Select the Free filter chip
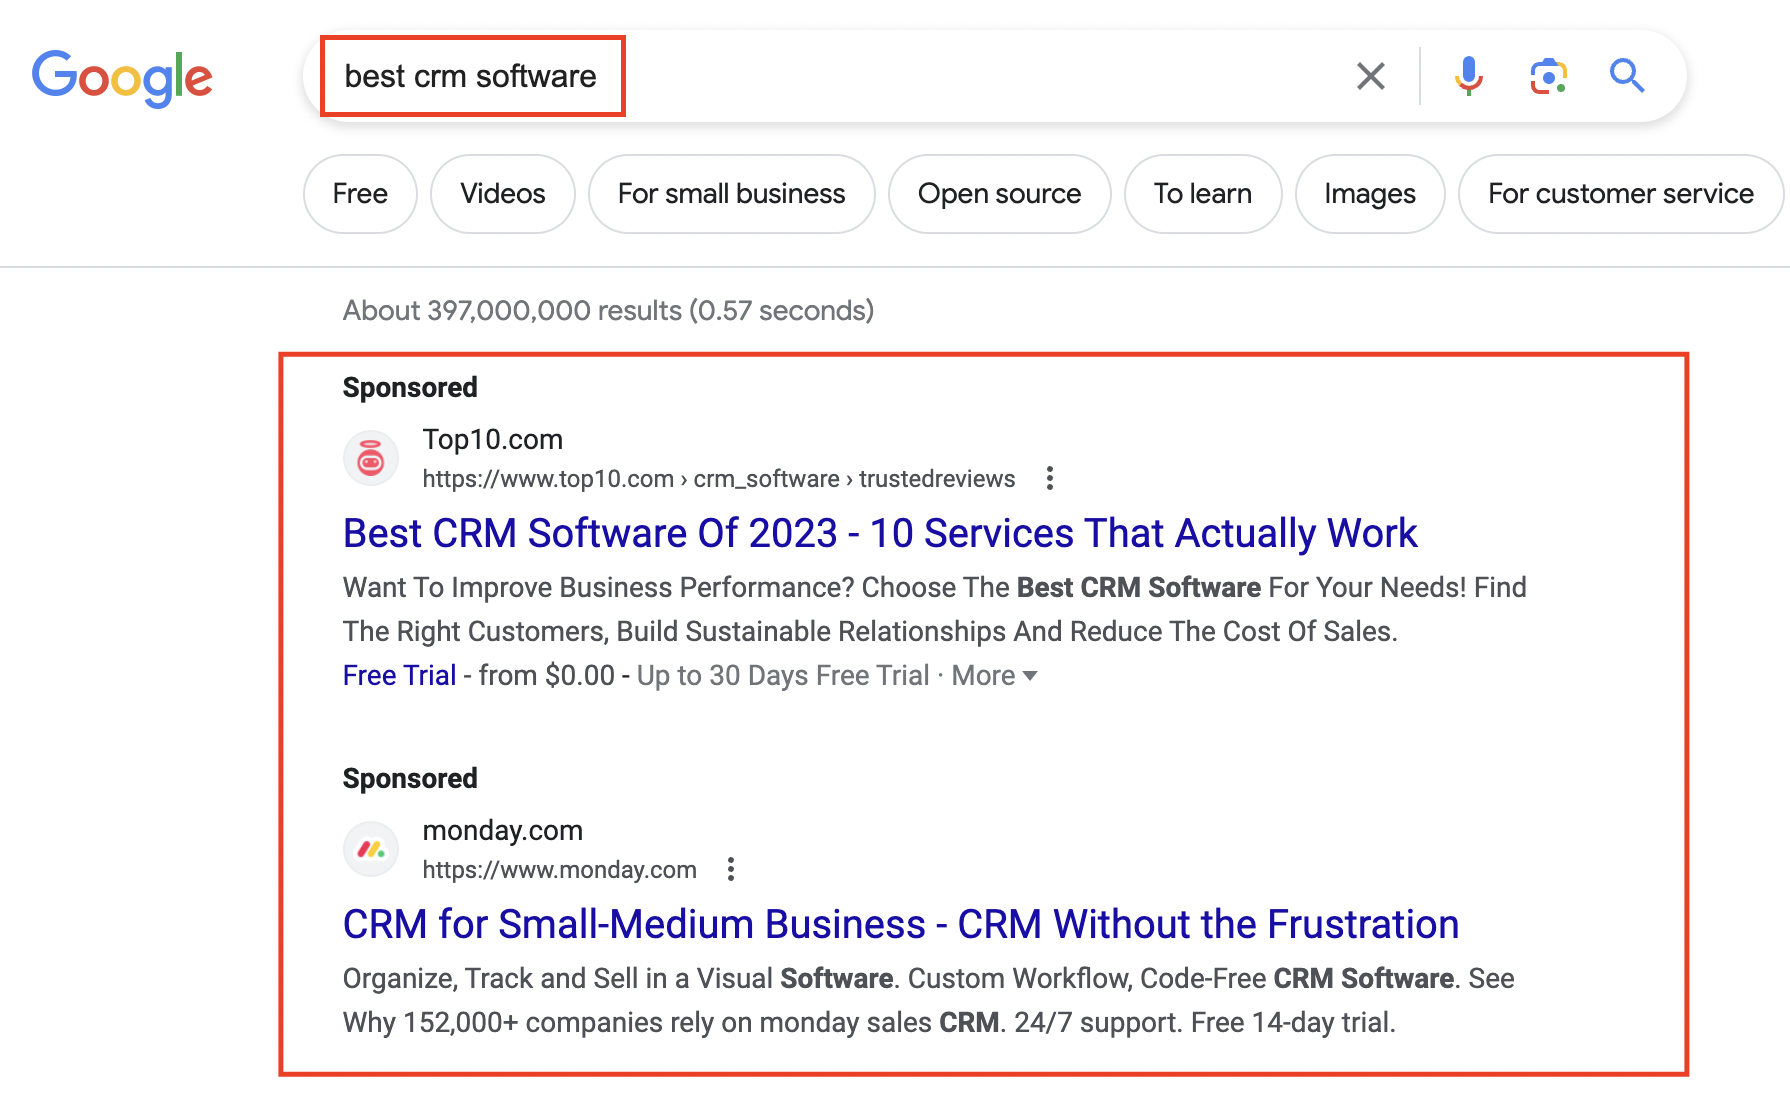 [360, 194]
